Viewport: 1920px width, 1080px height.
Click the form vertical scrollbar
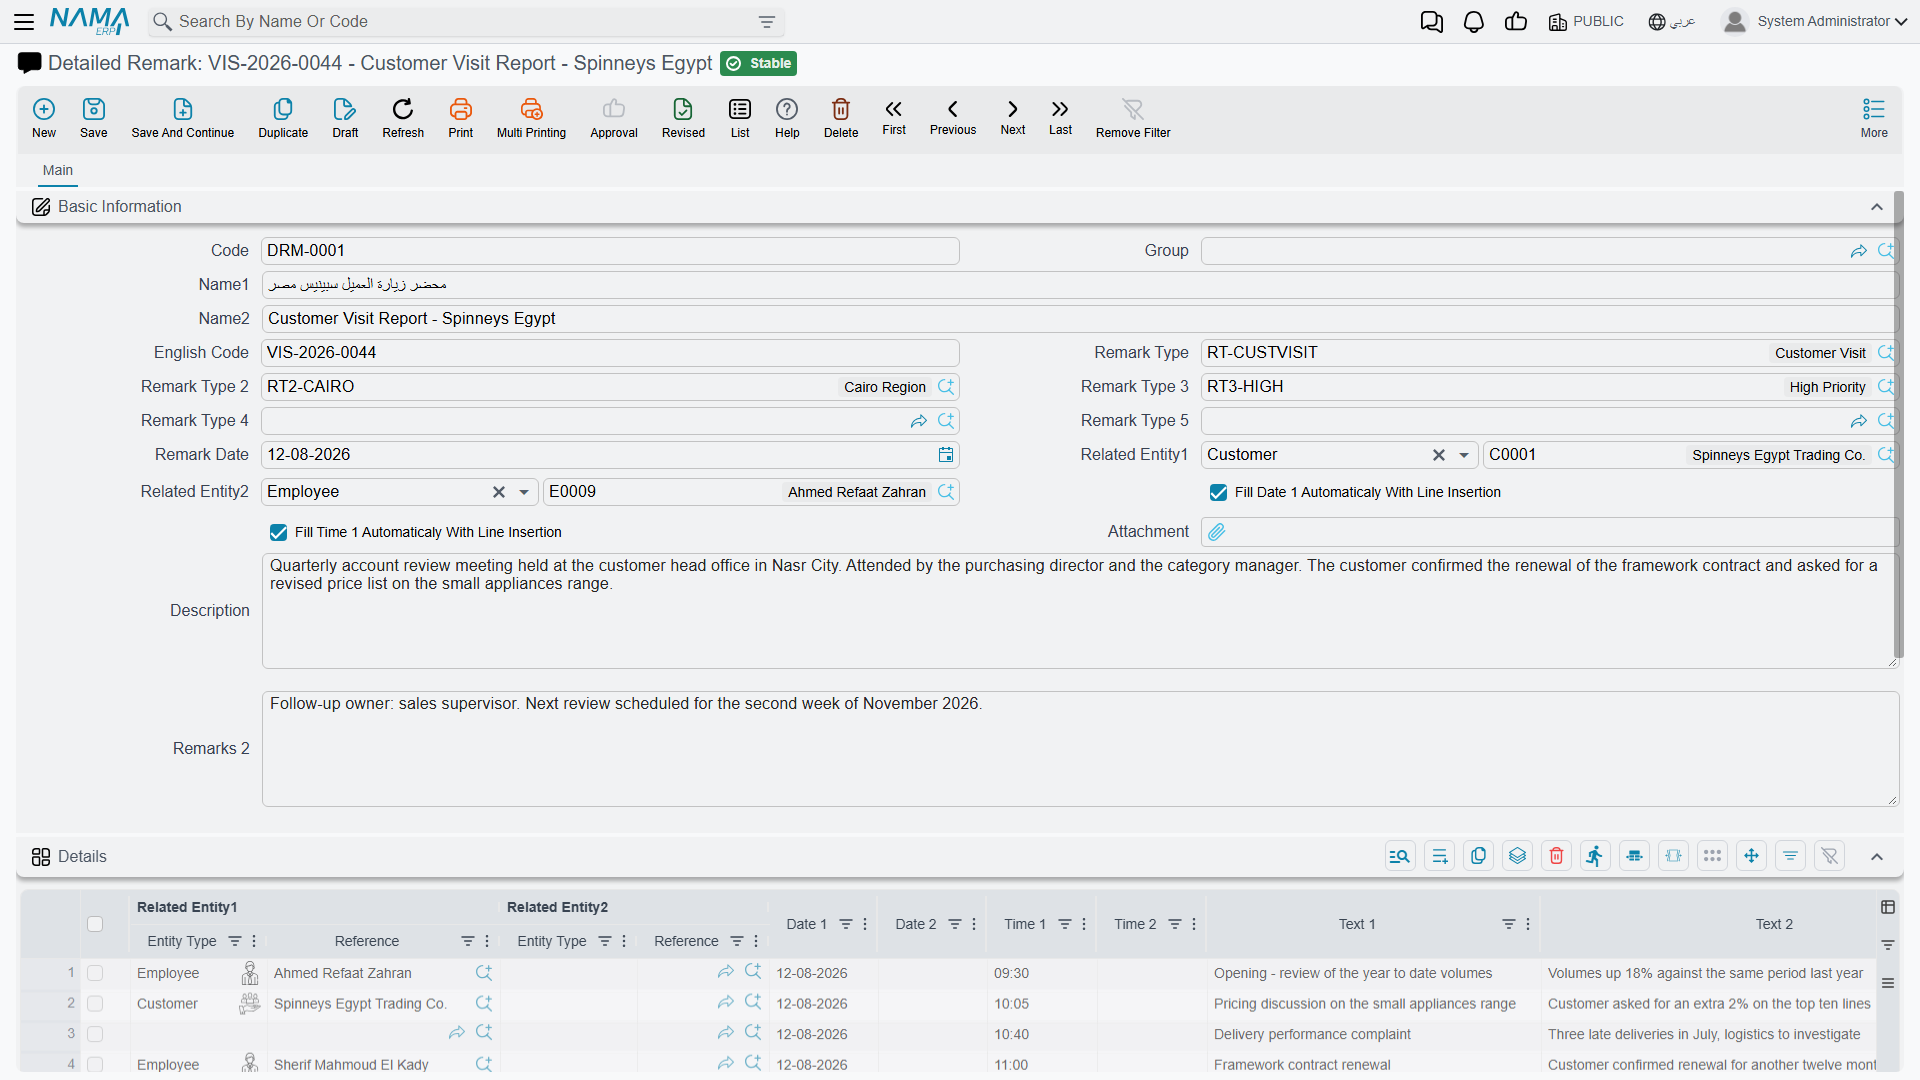pos(1898,425)
